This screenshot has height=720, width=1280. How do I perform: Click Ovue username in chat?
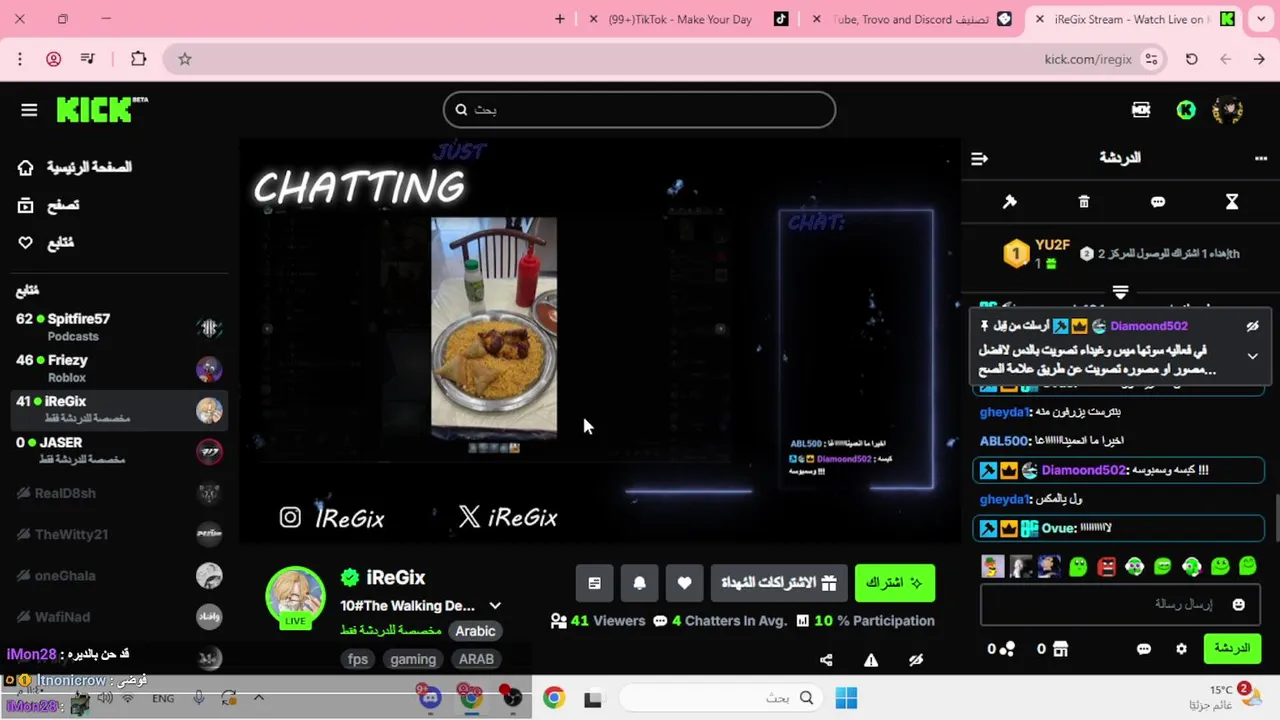pos(1059,528)
